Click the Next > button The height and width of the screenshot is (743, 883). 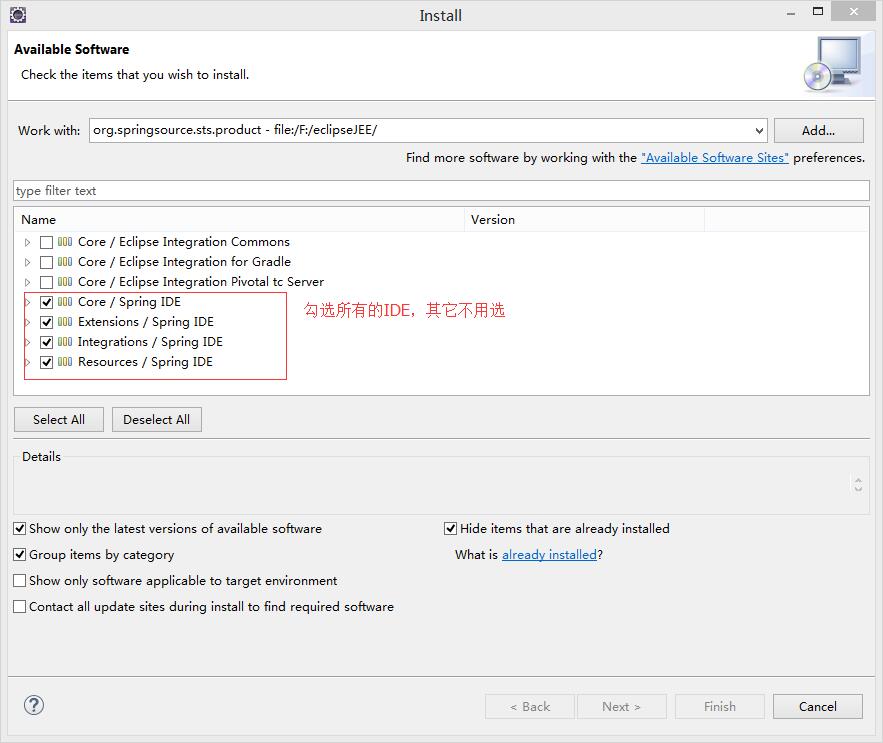click(622, 706)
